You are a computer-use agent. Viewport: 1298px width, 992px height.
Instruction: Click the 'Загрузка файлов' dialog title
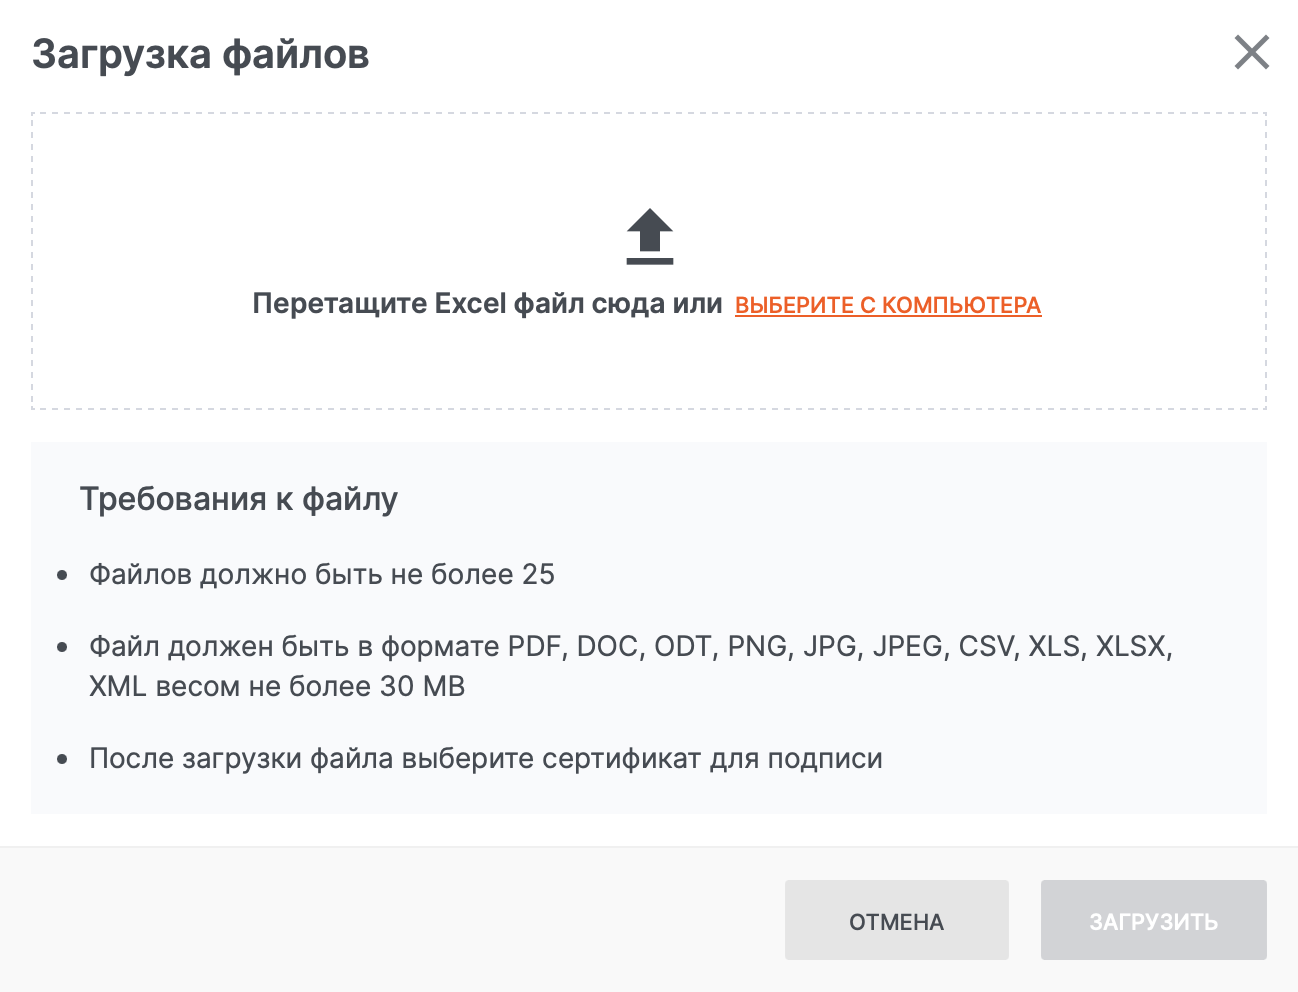(201, 54)
